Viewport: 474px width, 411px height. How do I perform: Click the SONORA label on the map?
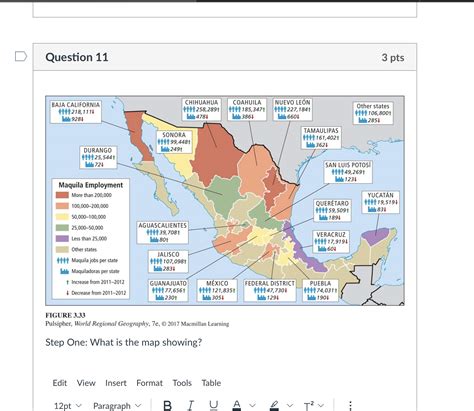(174, 135)
